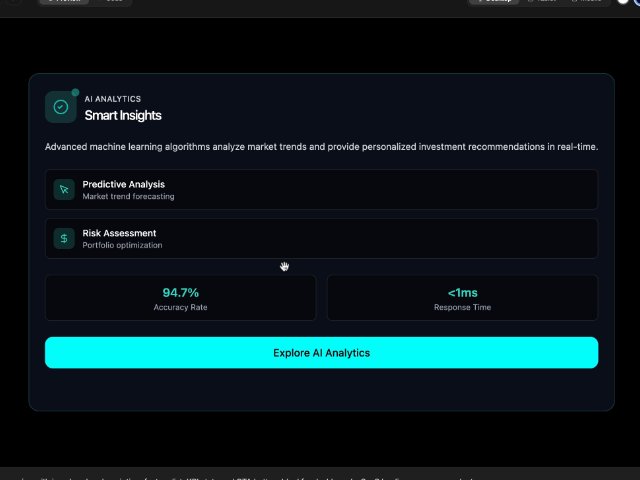640x480 pixels.
Task: Click the 94.7% accuracy value
Action: pyautogui.click(x=180, y=293)
